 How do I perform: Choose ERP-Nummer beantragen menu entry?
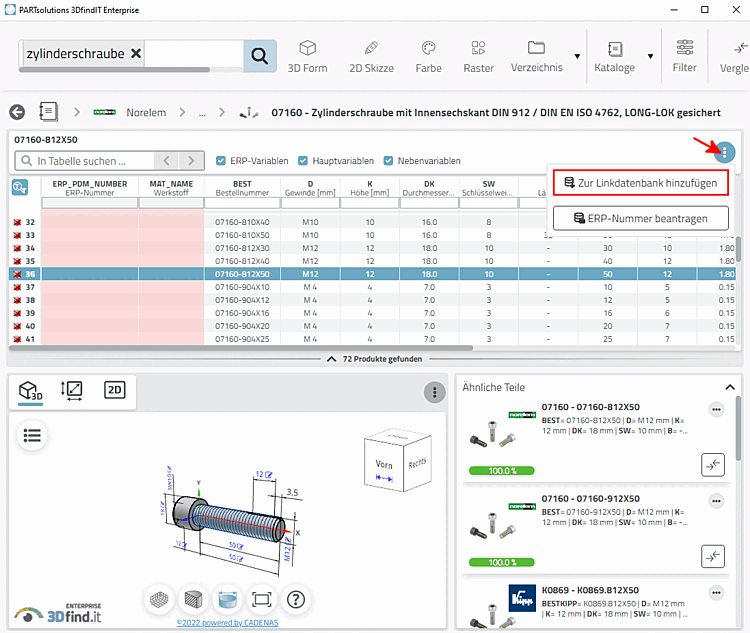640,218
